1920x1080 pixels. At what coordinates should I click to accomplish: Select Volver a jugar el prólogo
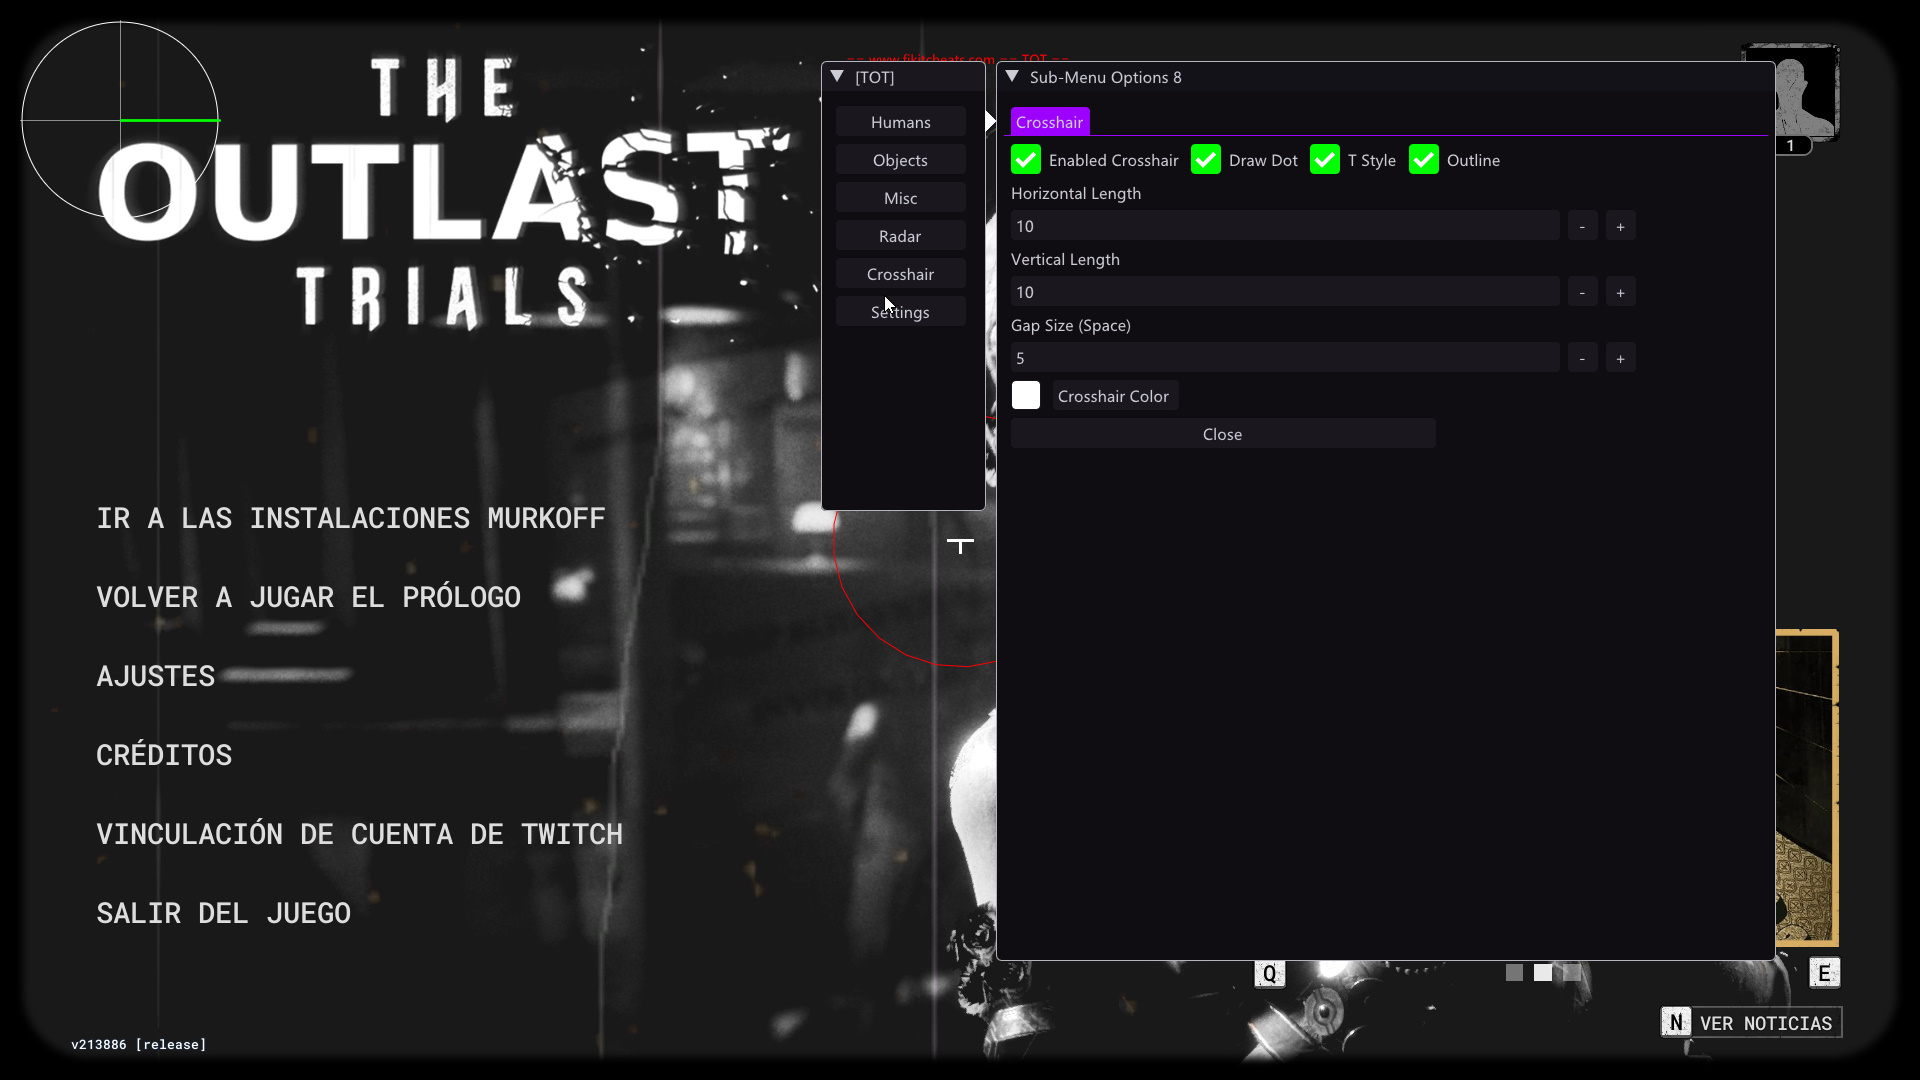(x=309, y=597)
